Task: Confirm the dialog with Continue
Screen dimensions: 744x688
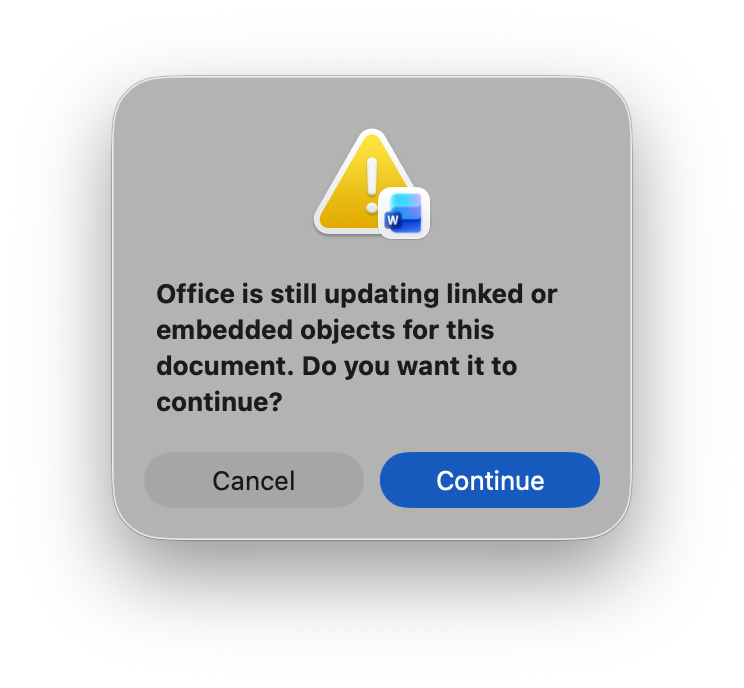Action: [x=490, y=480]
